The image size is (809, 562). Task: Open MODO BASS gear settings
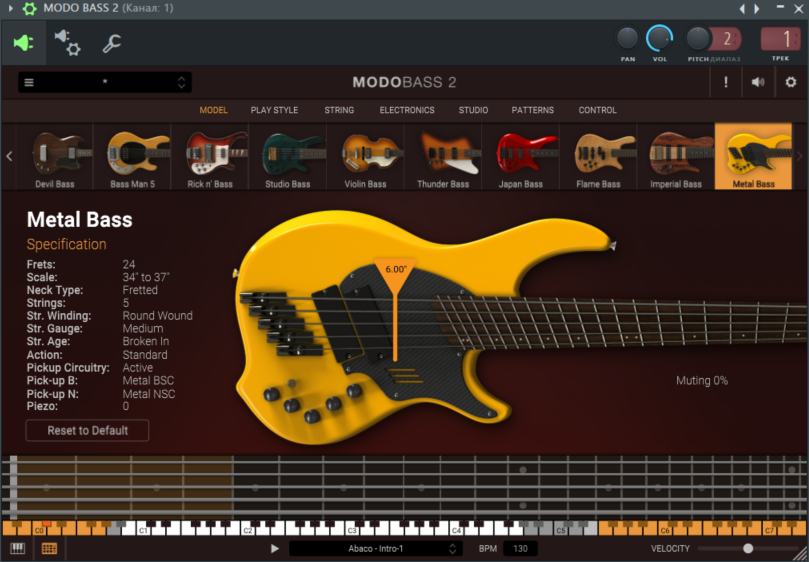click(x=790, y=83)
